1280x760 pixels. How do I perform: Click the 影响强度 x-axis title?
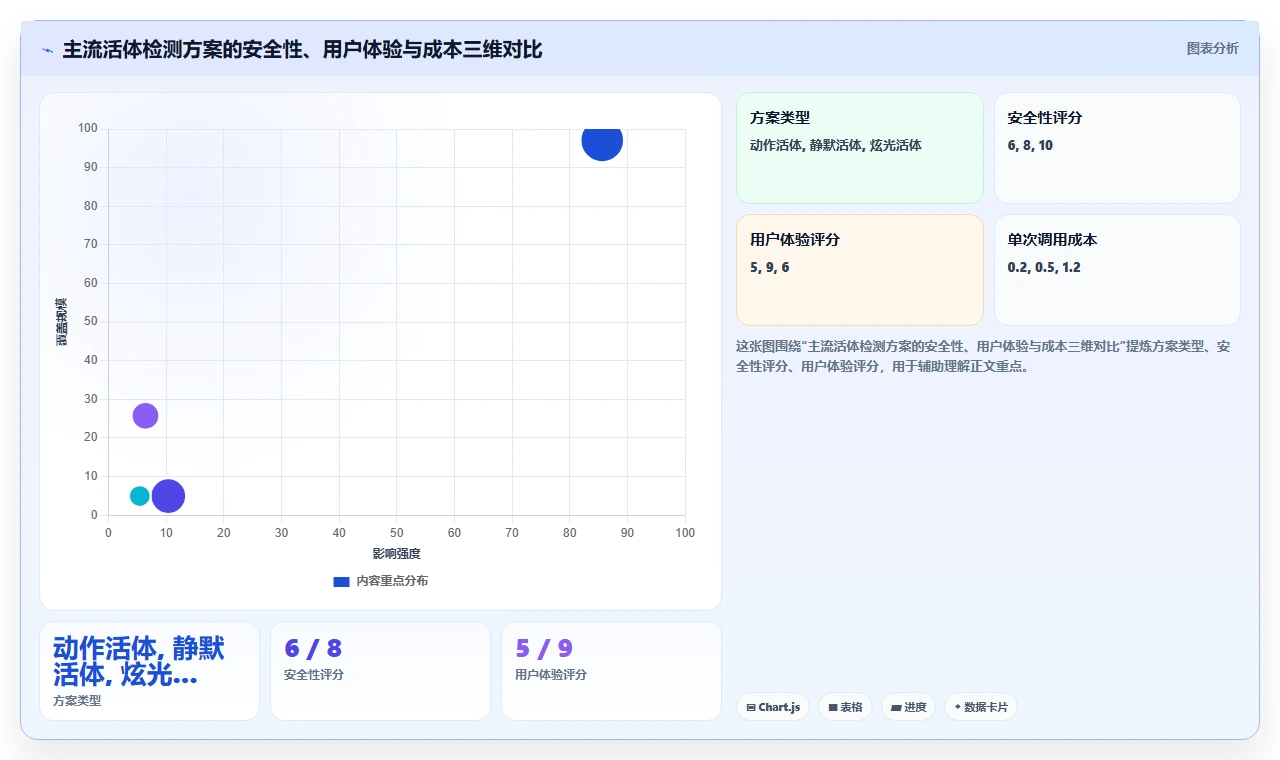[x=397, y=554]
